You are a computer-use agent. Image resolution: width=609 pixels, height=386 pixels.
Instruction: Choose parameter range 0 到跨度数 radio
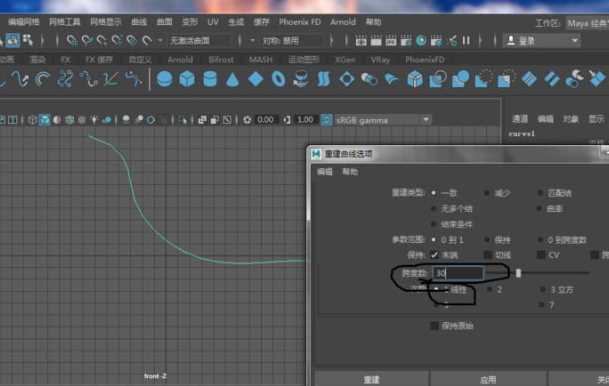click(x=540, y=240)
